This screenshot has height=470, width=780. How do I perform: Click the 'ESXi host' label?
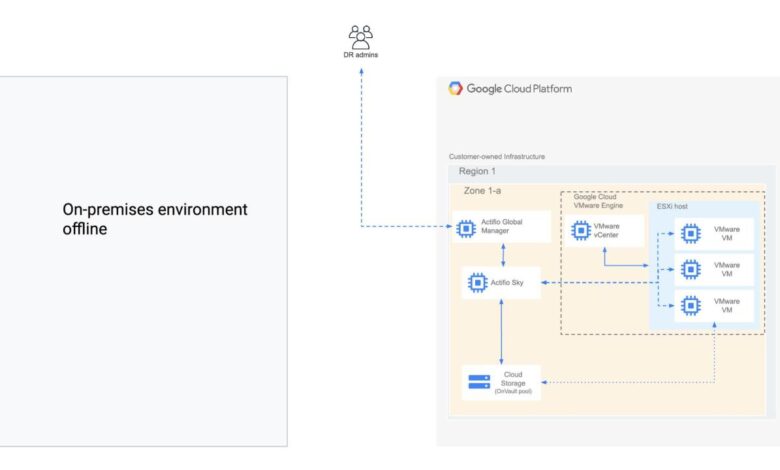pos(672,206)
